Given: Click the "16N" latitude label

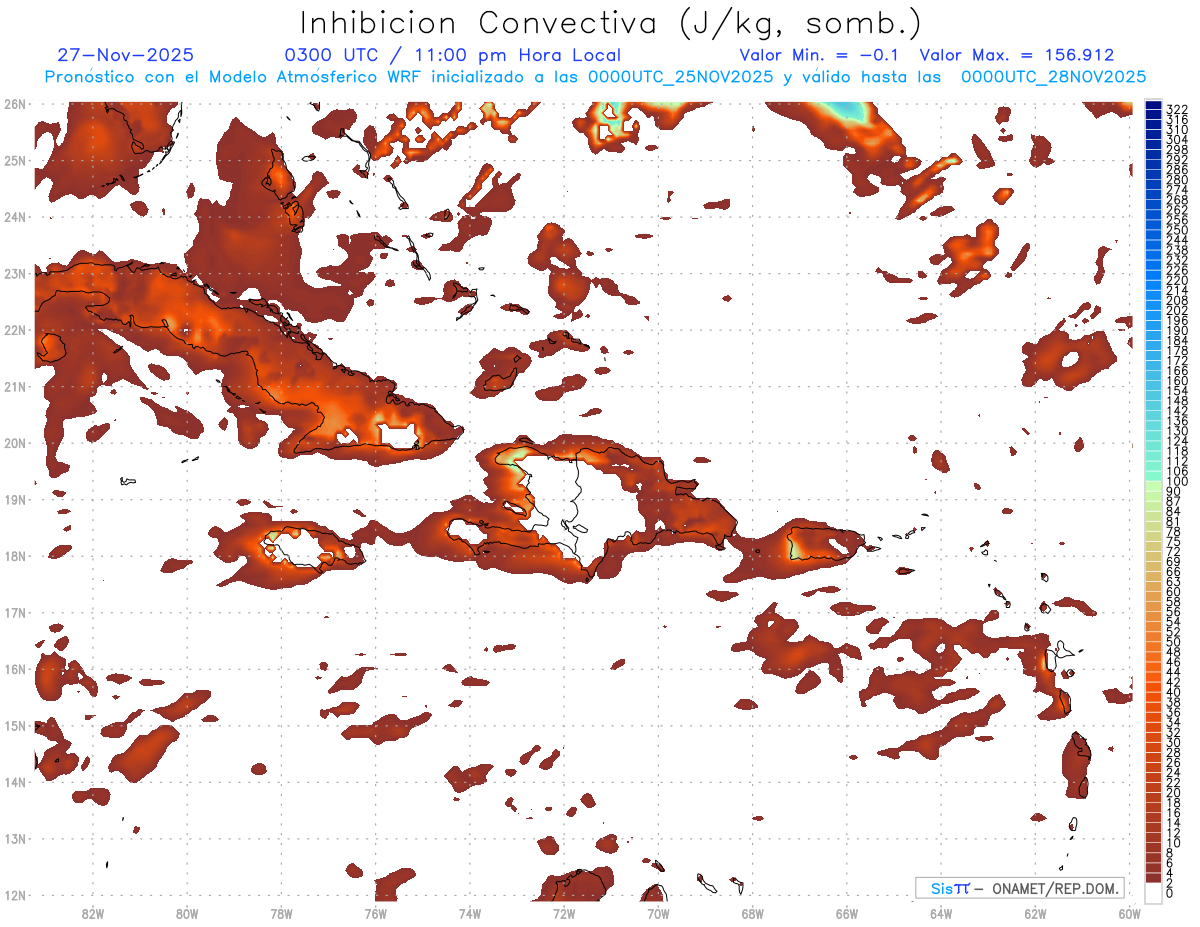Looking at the screenshot, I should click(x=15, y=669).
